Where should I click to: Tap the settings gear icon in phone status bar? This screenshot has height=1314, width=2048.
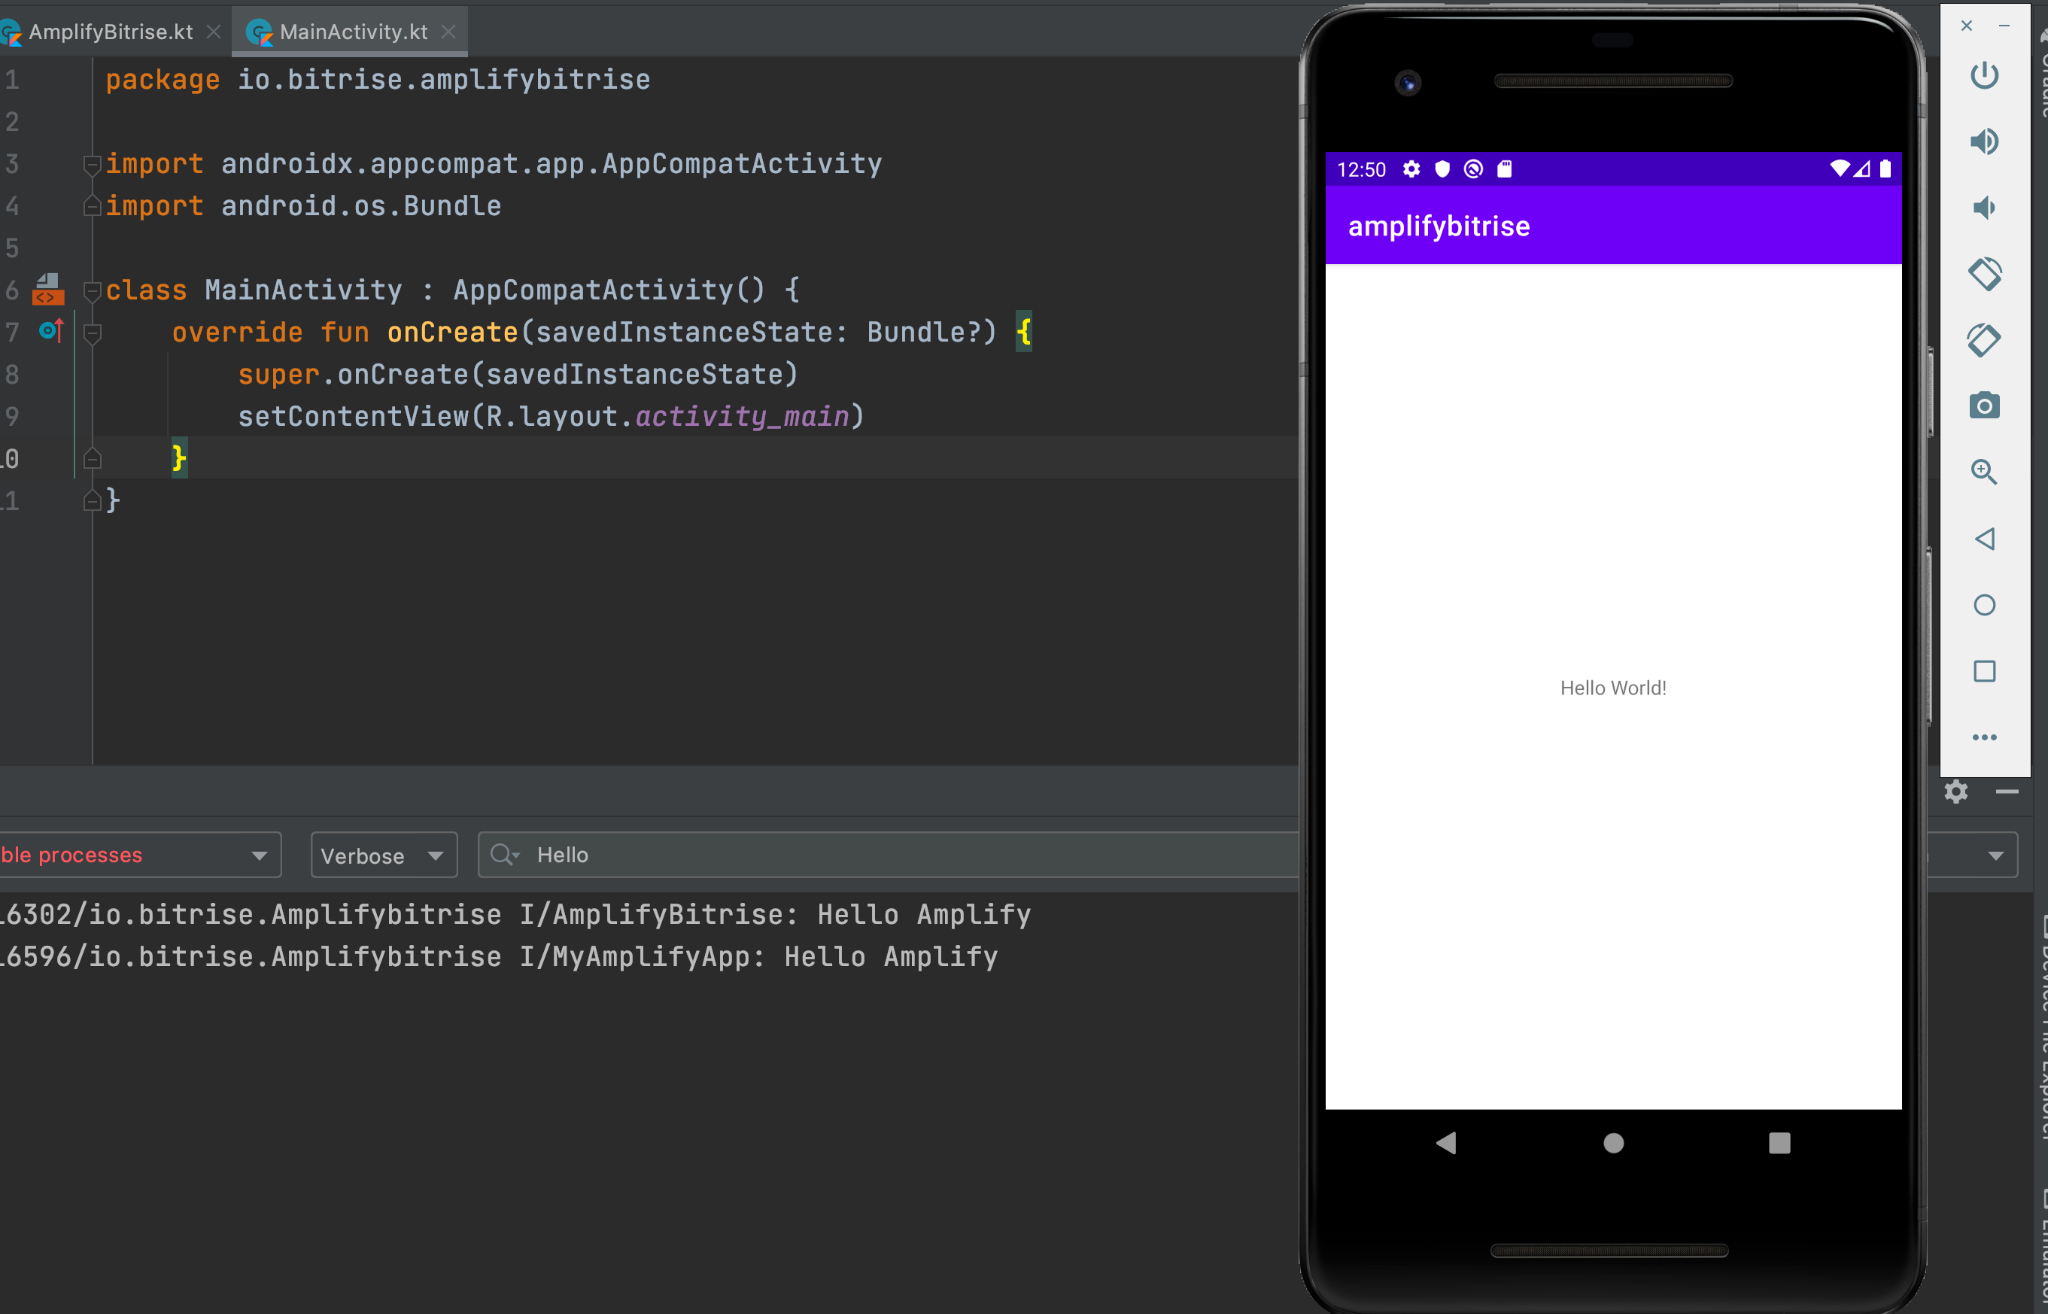[x=1411, y=169]
